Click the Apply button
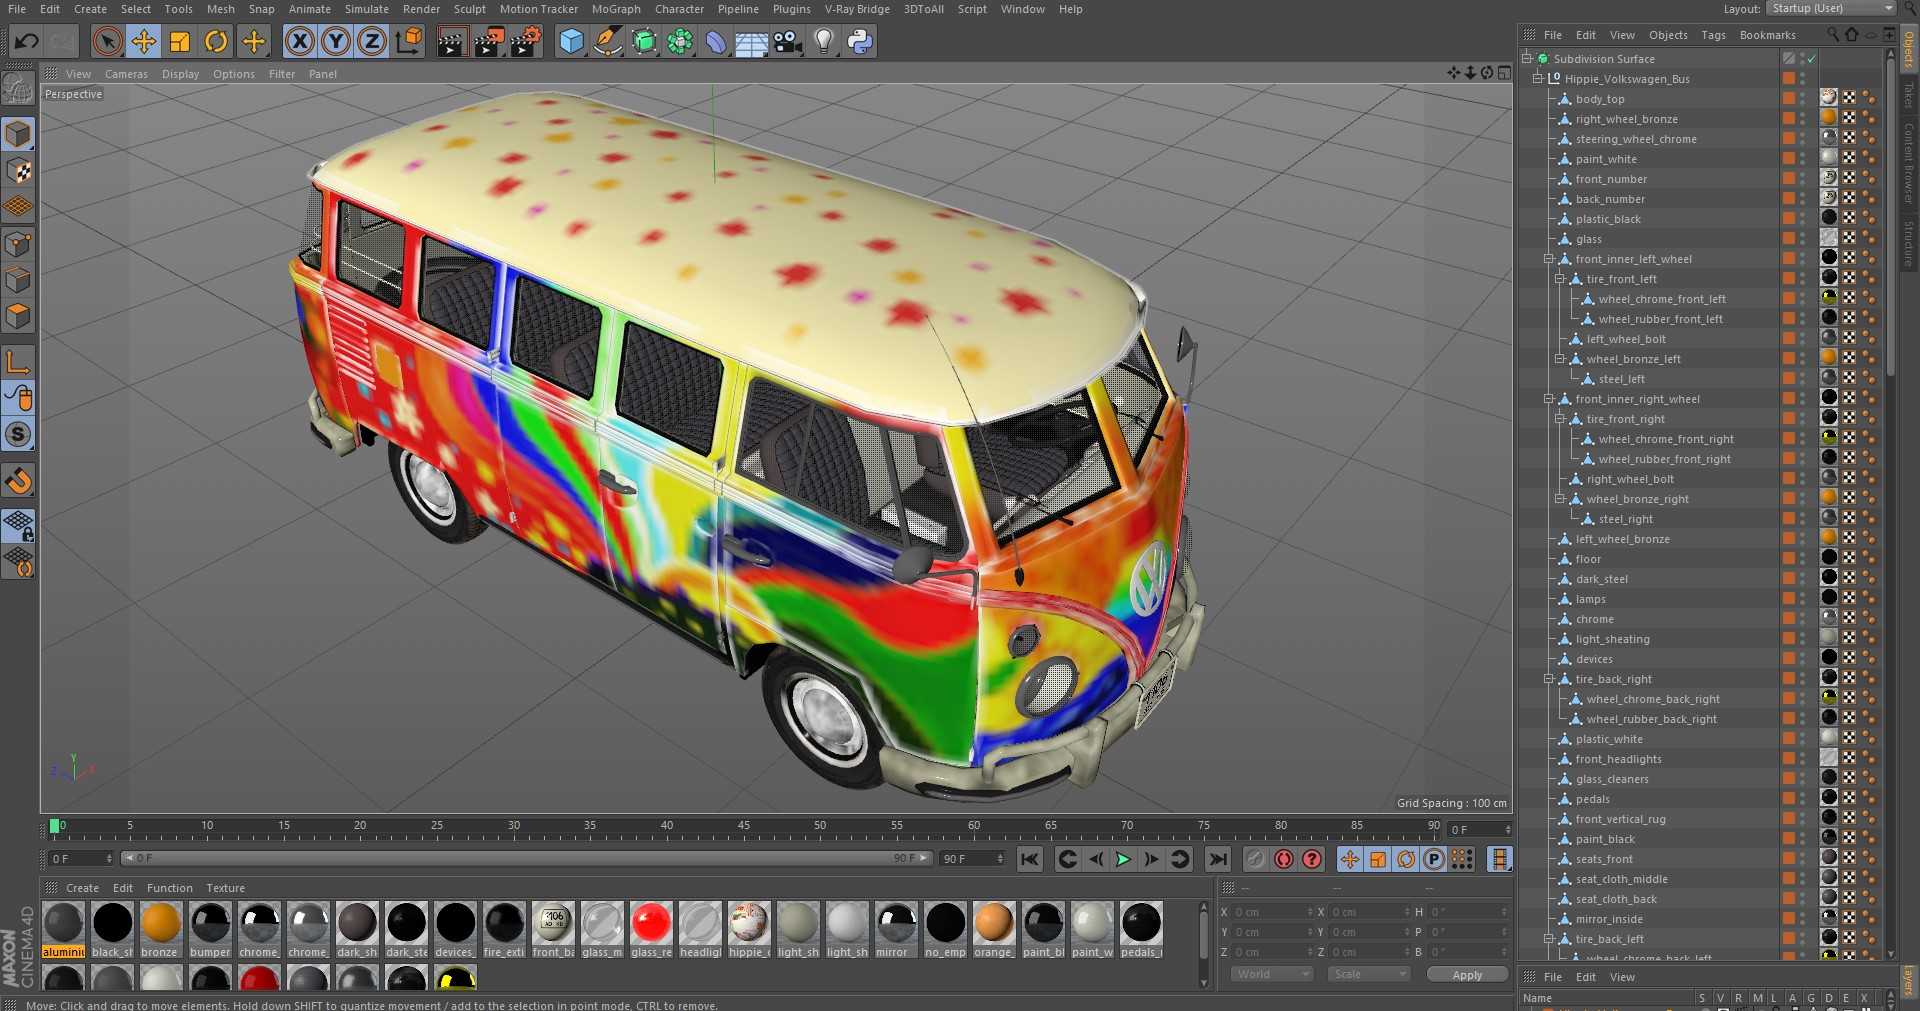This screenshot has width=1920, height=1011. tap(1467, 975)
